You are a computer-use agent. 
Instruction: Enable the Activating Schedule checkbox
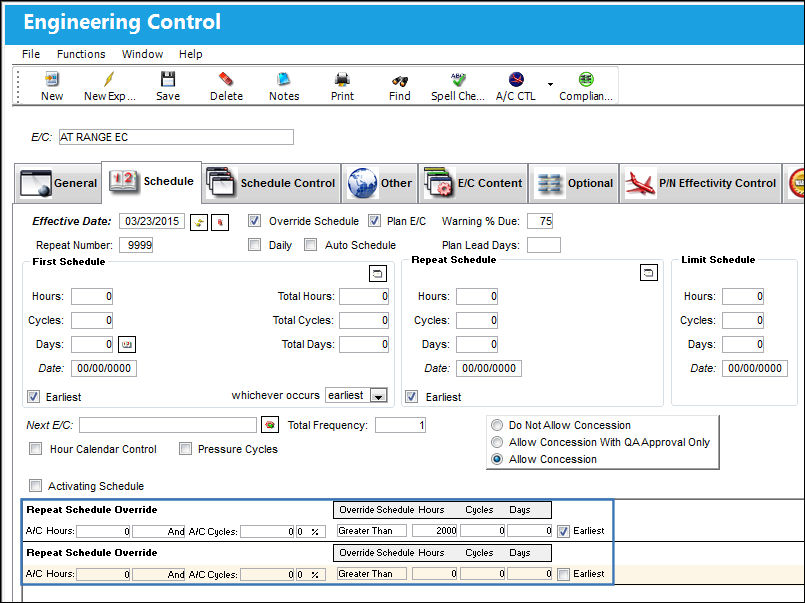[x=35, y=485]
